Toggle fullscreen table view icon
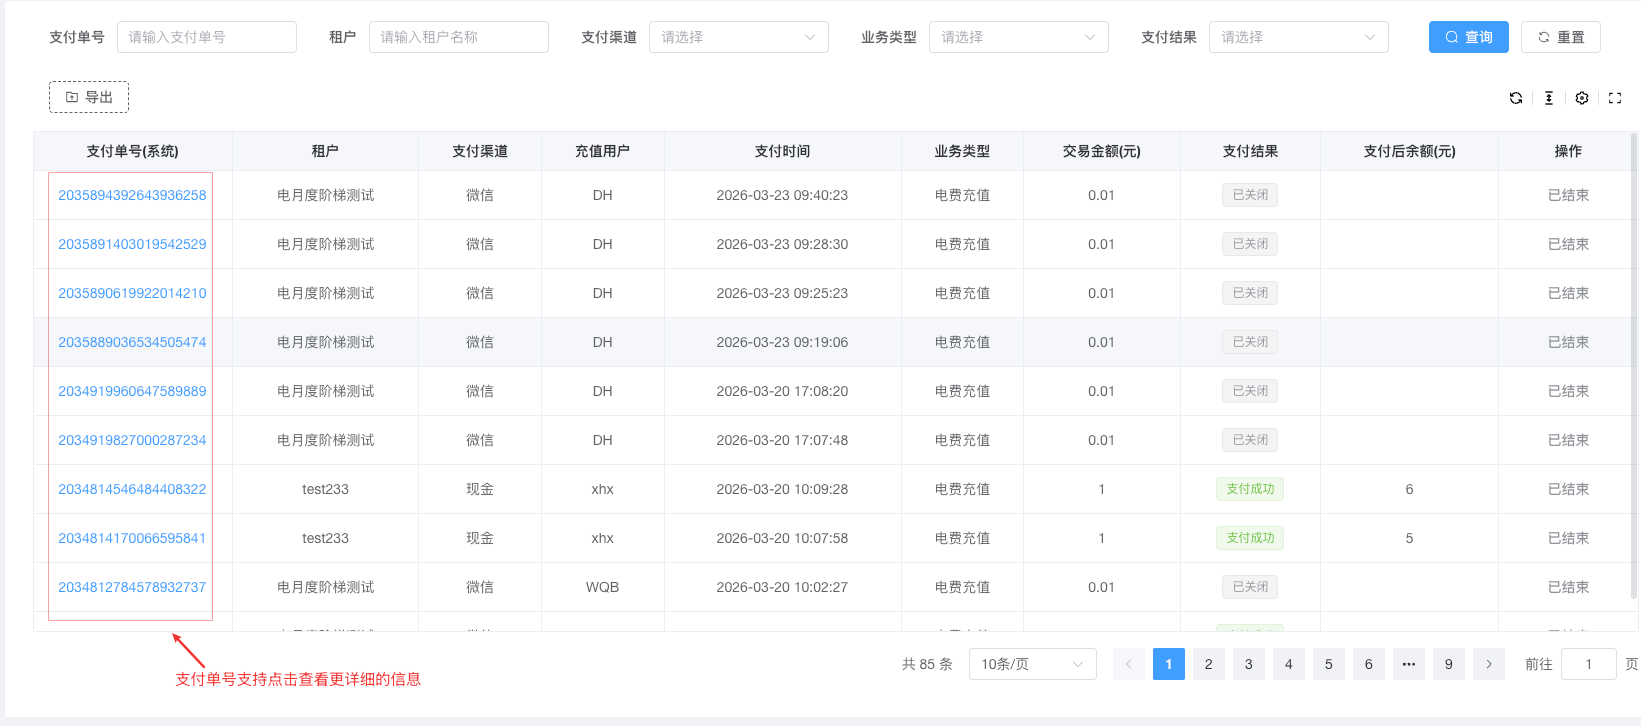Viewport: 1641px width, 726px height. (1615, 98)
